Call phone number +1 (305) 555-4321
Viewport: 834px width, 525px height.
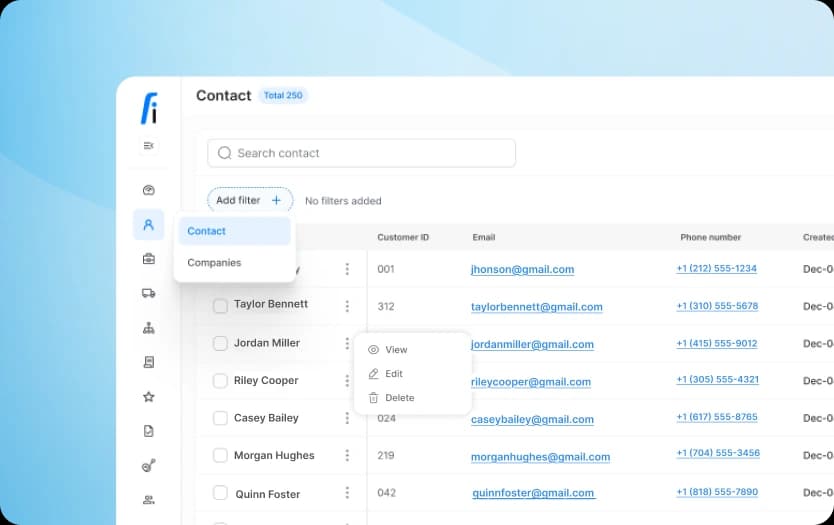pyautogui.click(x=718, y=379)
